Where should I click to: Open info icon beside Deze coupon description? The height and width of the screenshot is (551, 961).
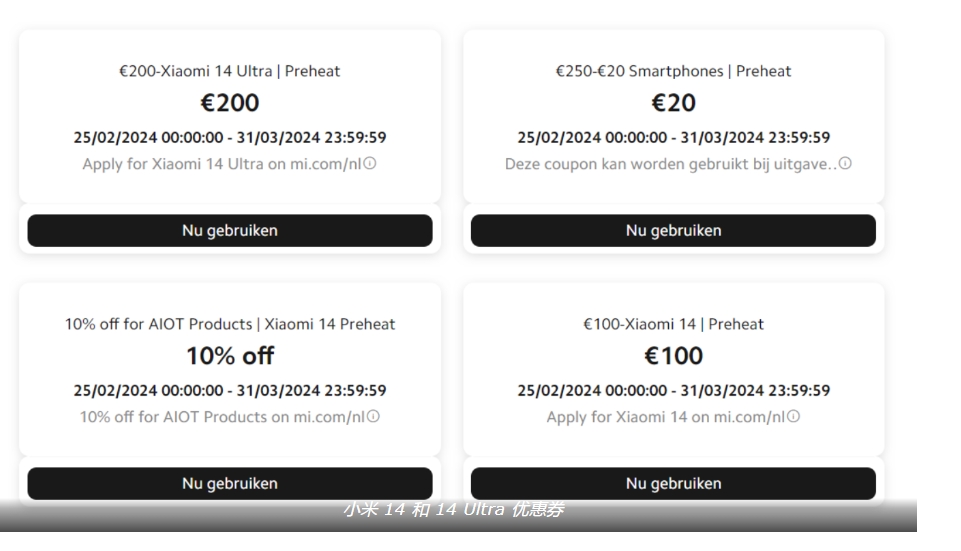point(845,163)
